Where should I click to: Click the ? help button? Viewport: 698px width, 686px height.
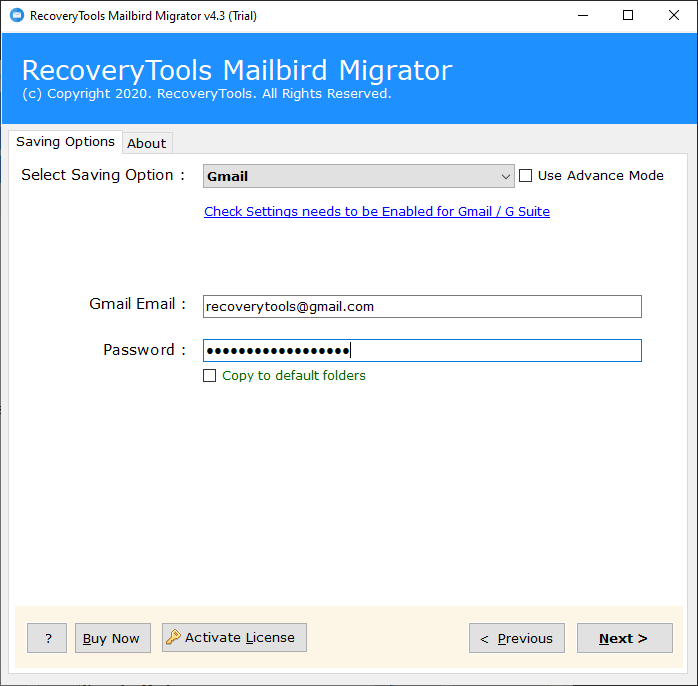click(x=47, y=638)
